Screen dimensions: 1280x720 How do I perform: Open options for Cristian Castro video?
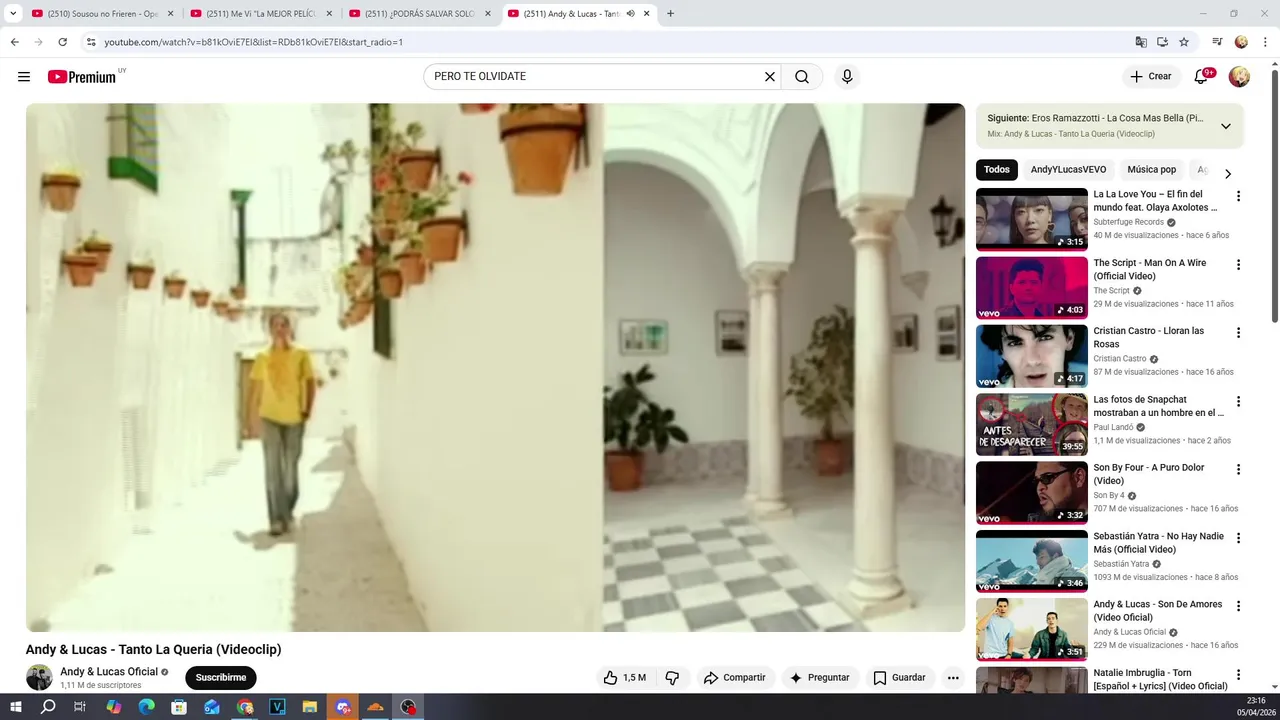(1238, 333)
